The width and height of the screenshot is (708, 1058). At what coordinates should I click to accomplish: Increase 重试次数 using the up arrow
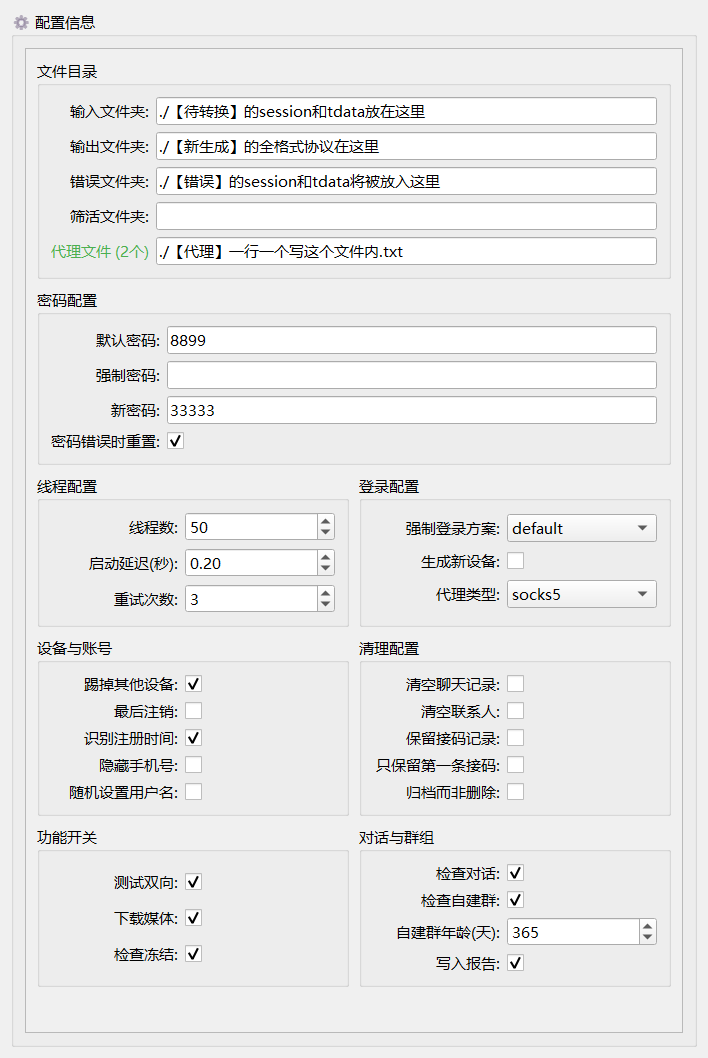pos(326,593)
